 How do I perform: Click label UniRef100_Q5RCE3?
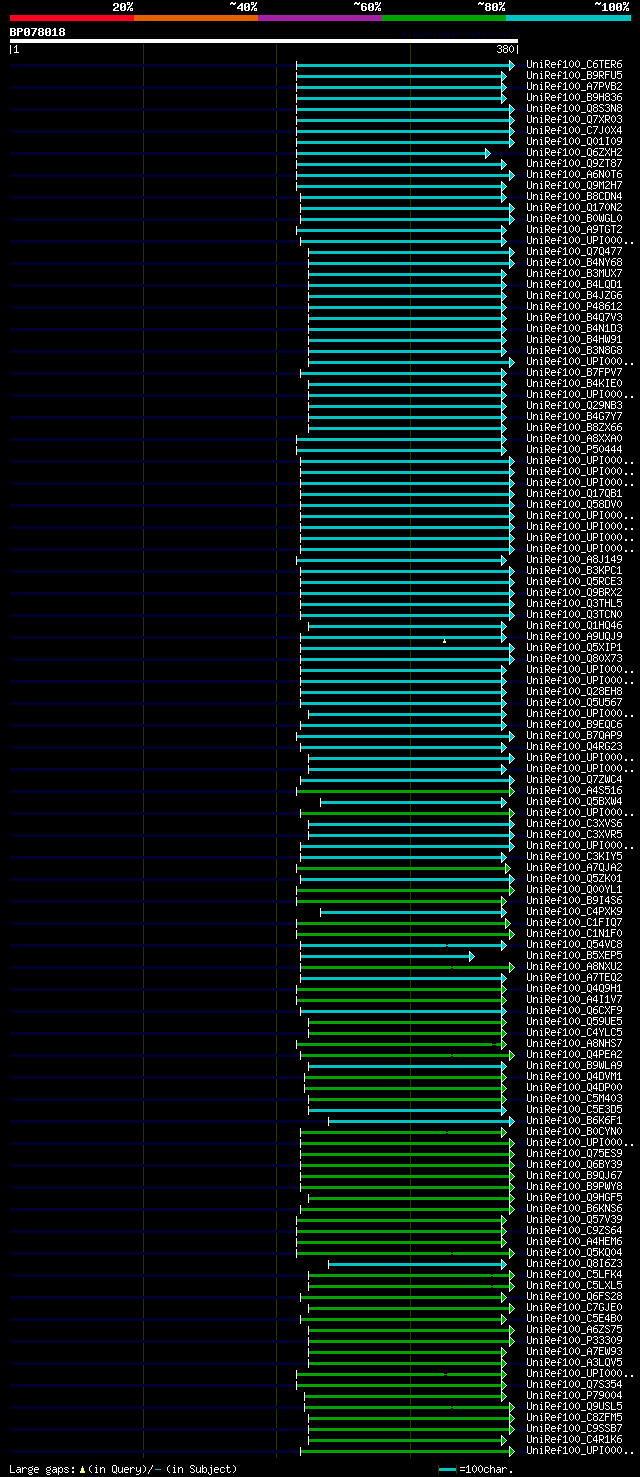coord(574,582)
